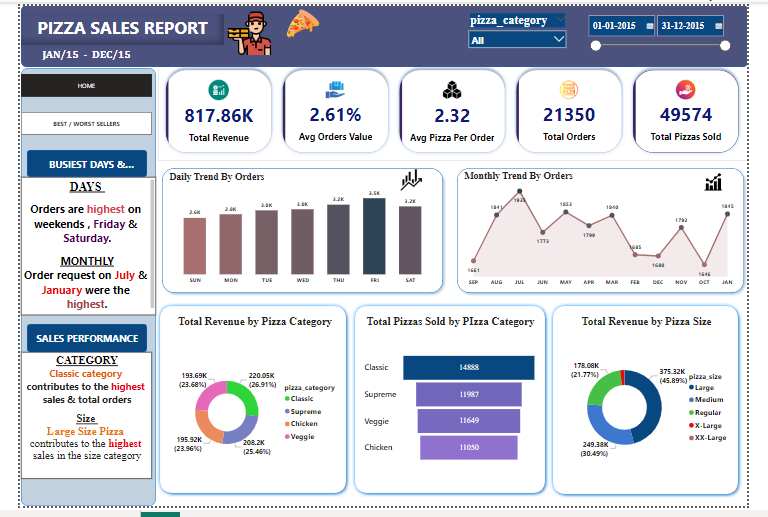The image size is (768, 517).
Task: Click the Total Revenue card icon
Action: [x=218, y=90]
